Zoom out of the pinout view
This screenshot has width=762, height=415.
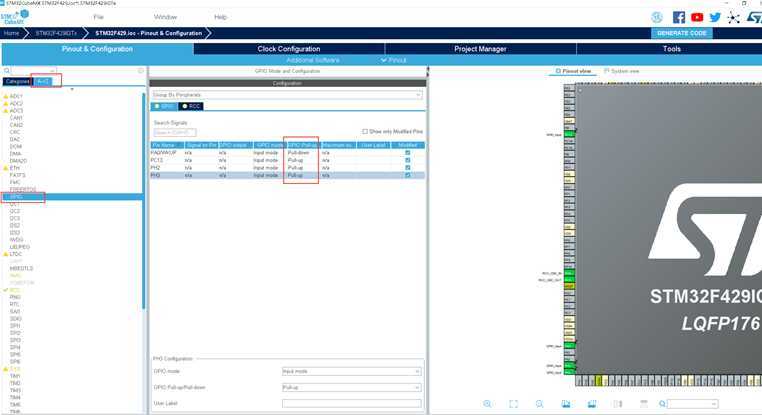(539, 404)
